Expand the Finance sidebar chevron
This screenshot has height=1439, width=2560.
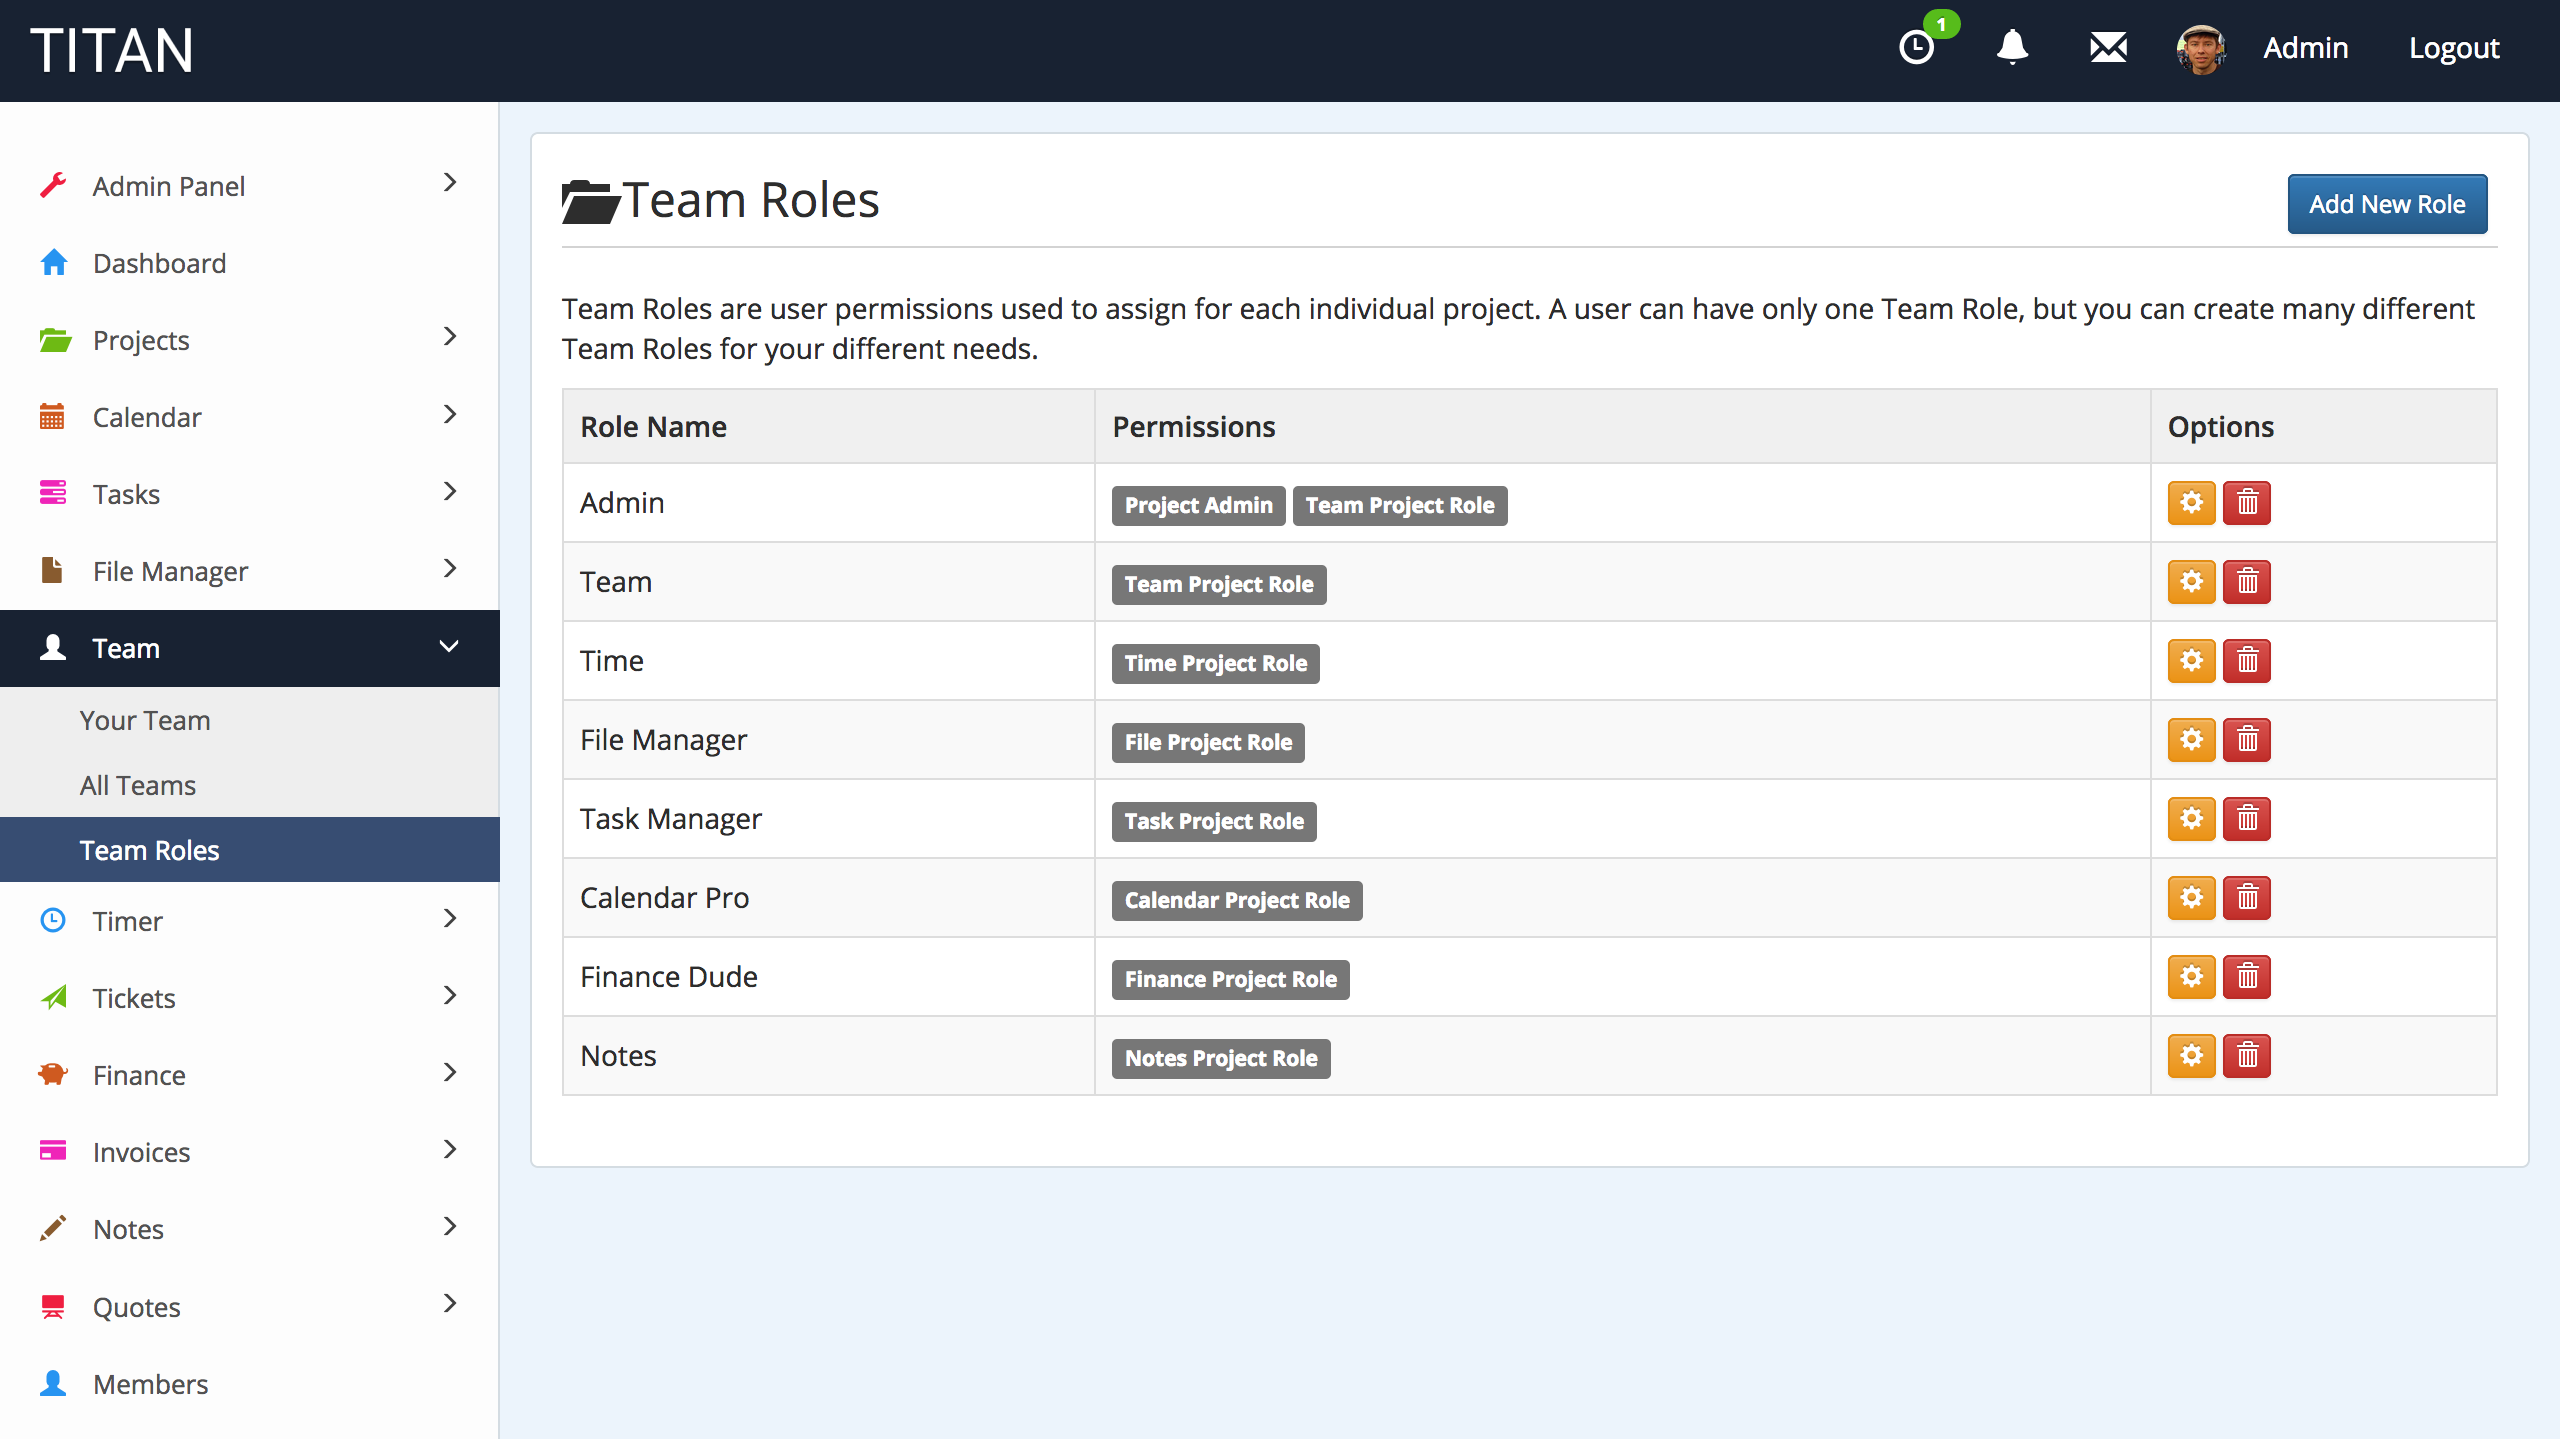coord(449,1073)
